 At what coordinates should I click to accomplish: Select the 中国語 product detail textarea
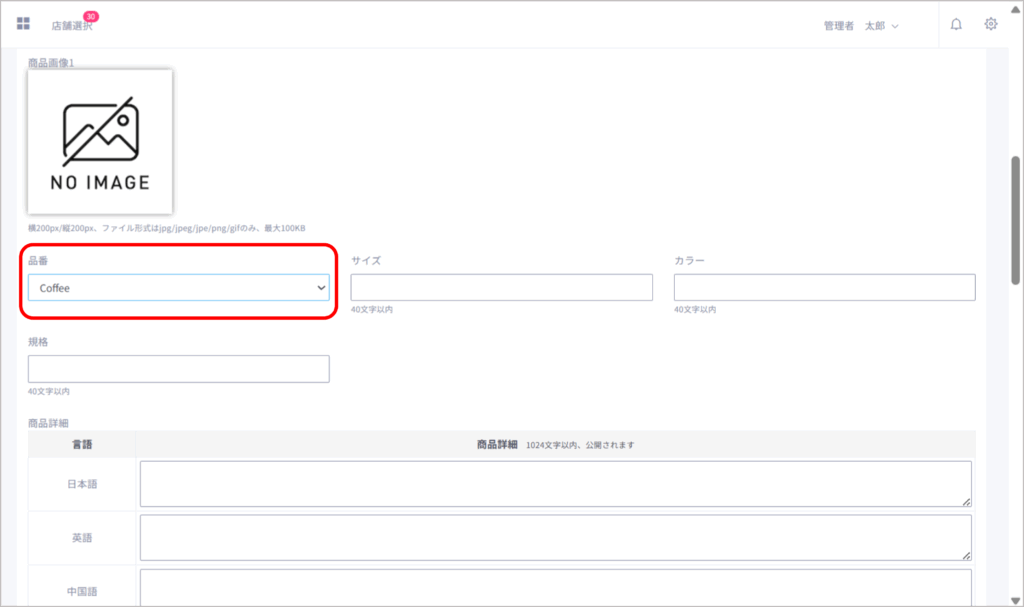555,587
